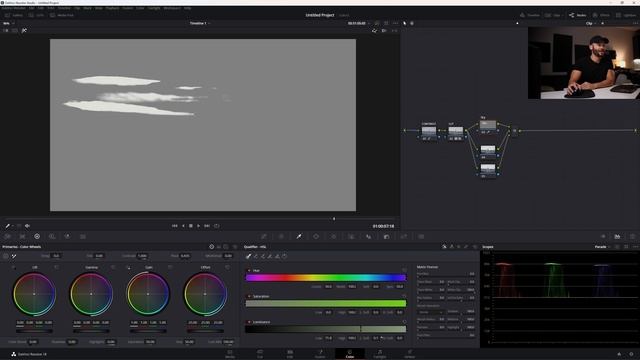The width and height of the screenshot is (640, 360).
Task: Switch to the Fusion page tab
Action: pyautogui.click(x=320, y=354)
